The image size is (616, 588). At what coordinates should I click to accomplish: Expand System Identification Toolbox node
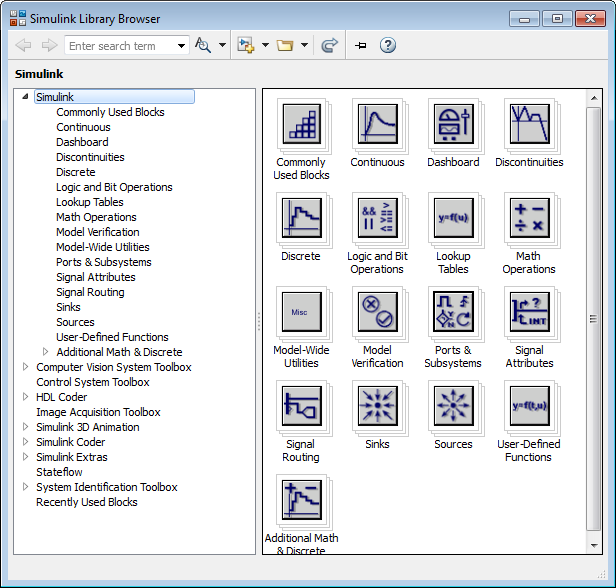click(x=26, y=487)
